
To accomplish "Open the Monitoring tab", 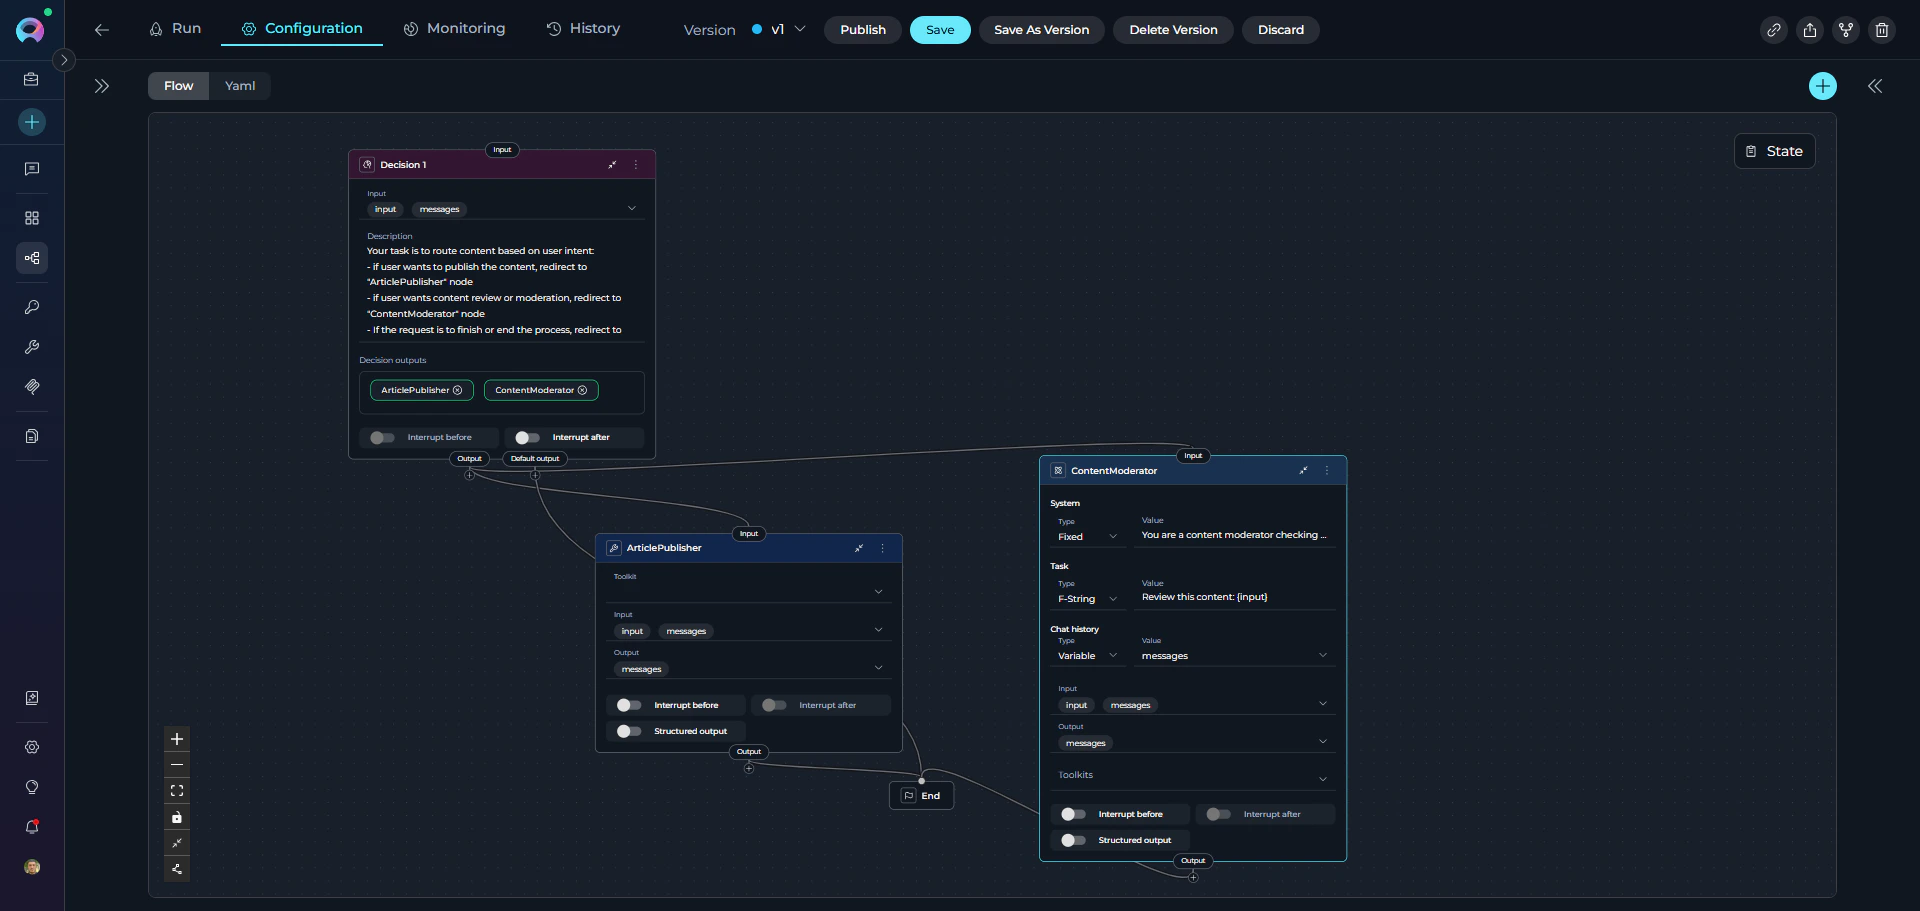I will click(x=455, y=29).
